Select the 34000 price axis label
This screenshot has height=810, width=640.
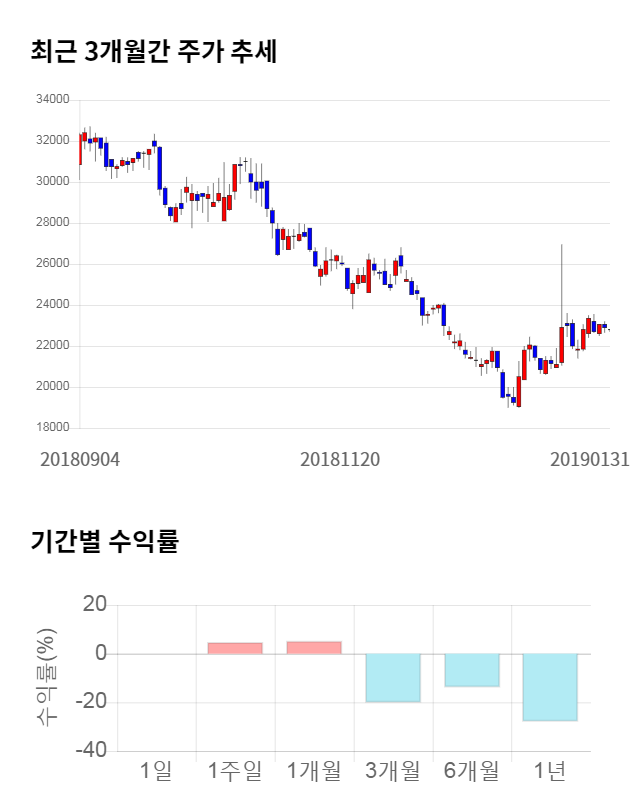coord(52,100)
